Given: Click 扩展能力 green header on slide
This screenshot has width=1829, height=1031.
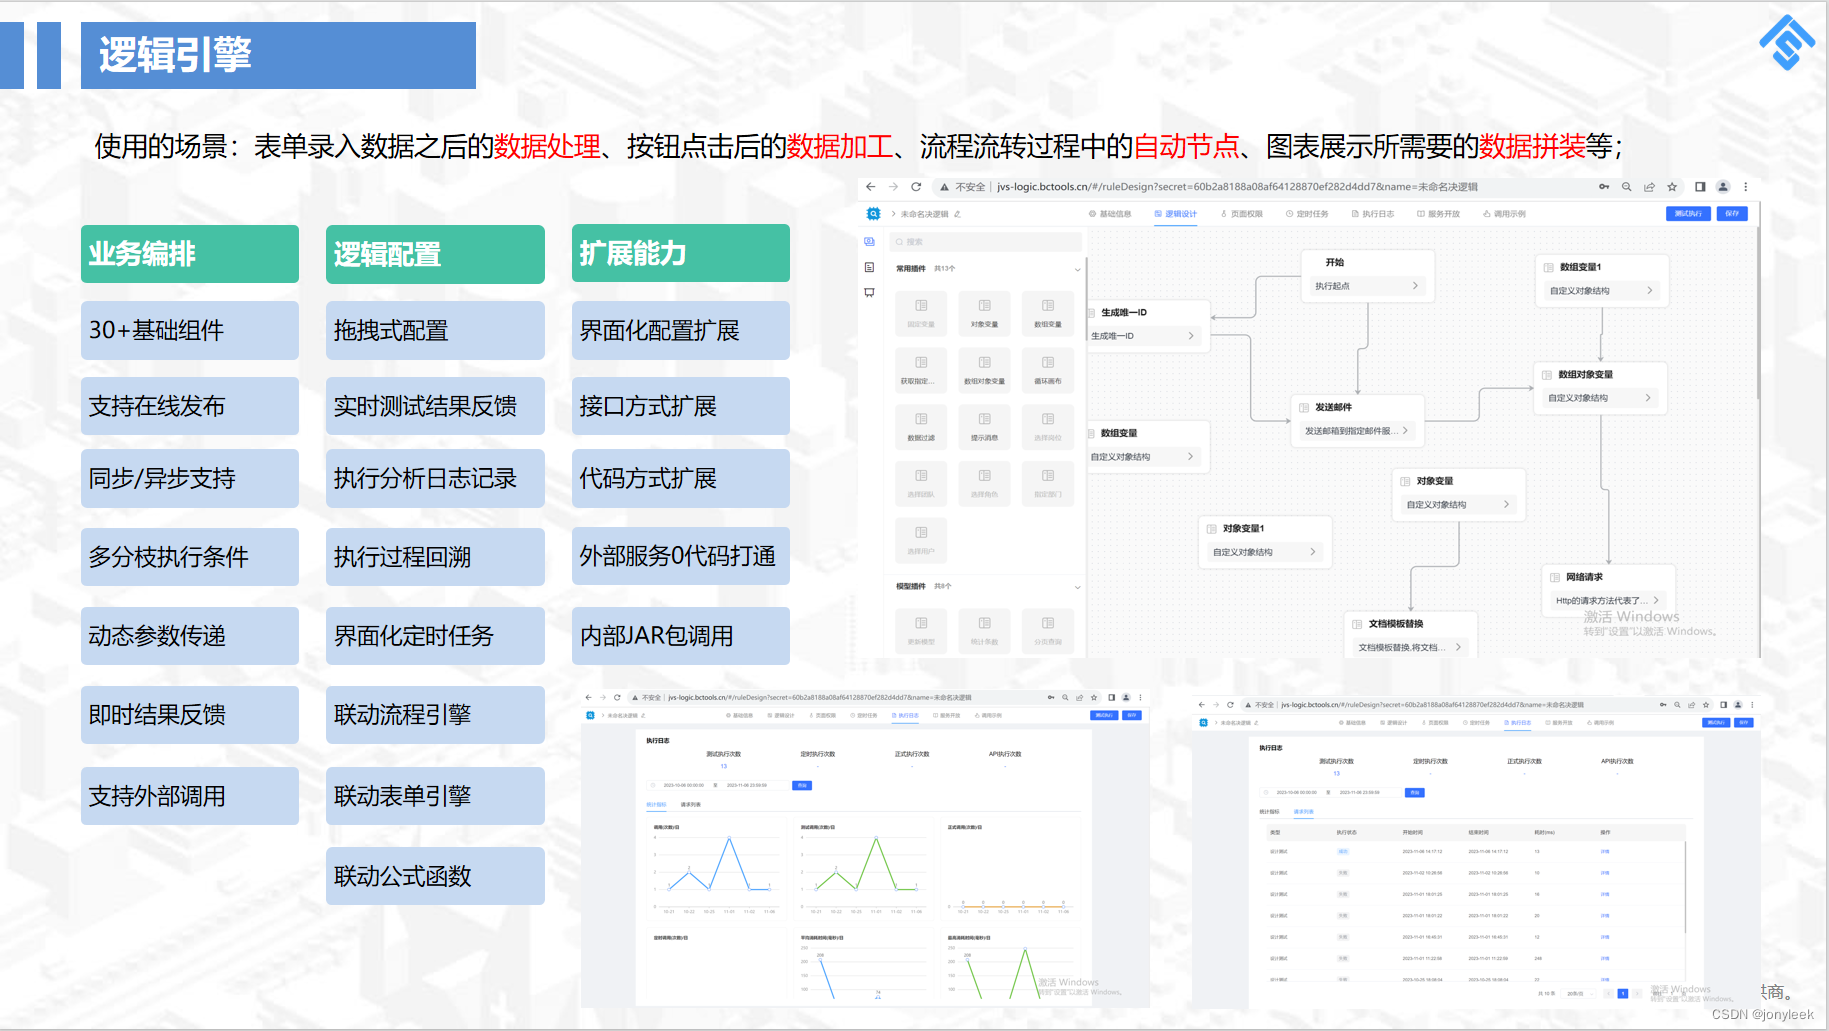Looking at the screenshot, I should click(681, 254).
